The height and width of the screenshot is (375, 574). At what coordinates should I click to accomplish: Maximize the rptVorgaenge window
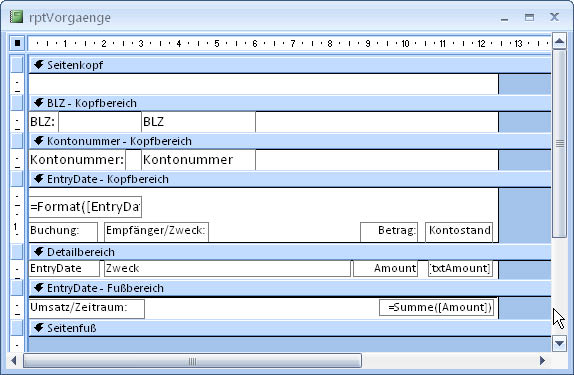(x=529, y=17)
